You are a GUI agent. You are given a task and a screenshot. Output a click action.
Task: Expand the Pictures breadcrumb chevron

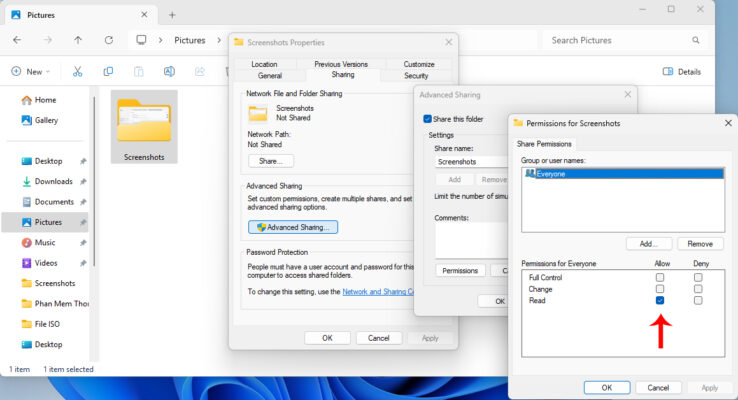coord(219,40)
